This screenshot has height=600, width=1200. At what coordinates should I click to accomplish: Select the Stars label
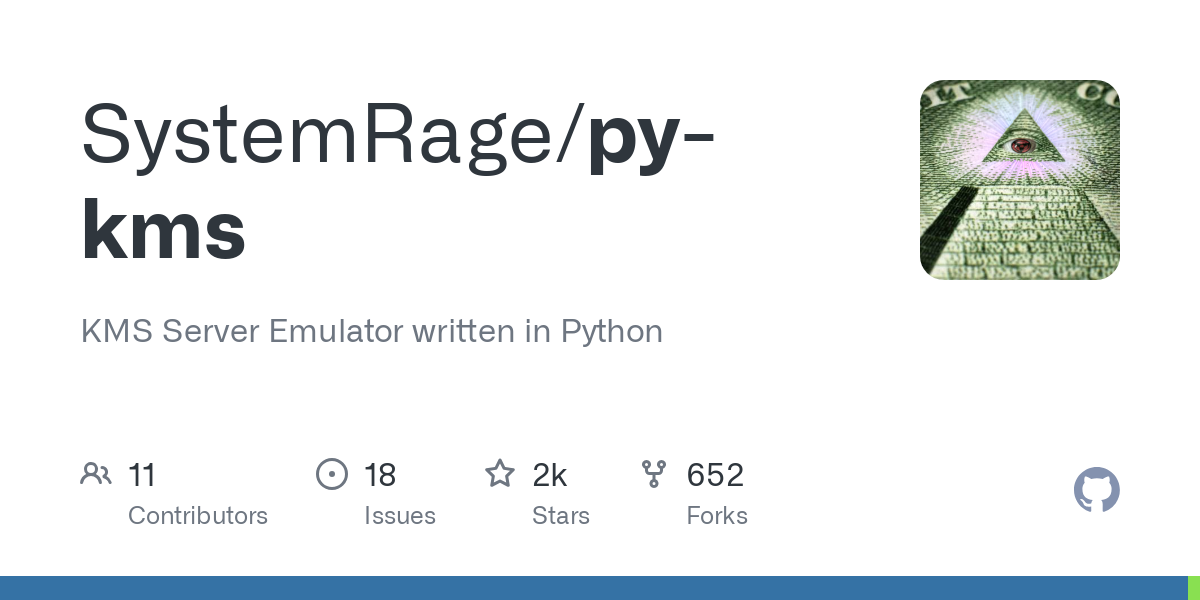(561, 516)
